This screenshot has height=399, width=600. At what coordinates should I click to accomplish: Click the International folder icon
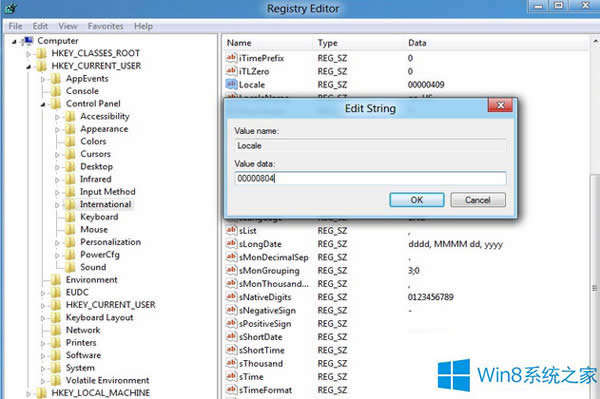point(70,204)
